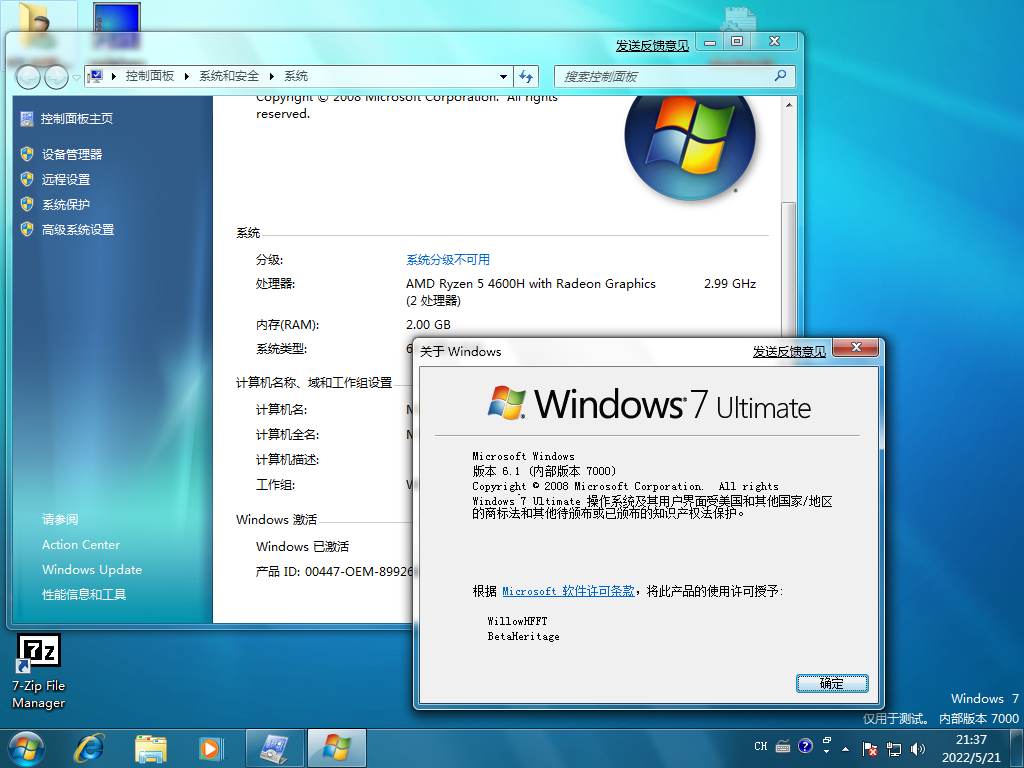Expand the address bar history dropdown

[x=503, y=76]
